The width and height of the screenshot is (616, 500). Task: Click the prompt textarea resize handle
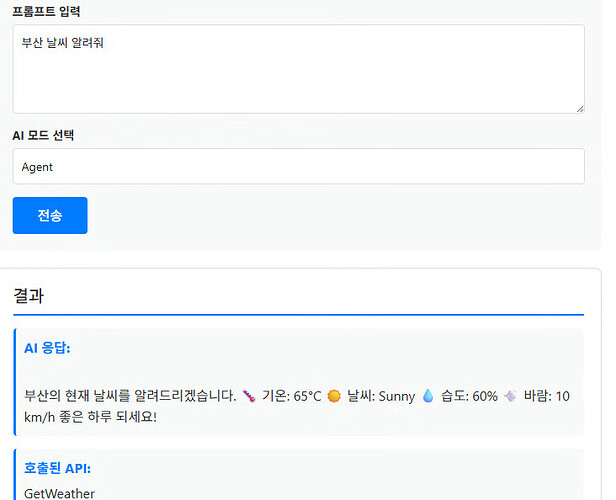click(x=579, y=108)
